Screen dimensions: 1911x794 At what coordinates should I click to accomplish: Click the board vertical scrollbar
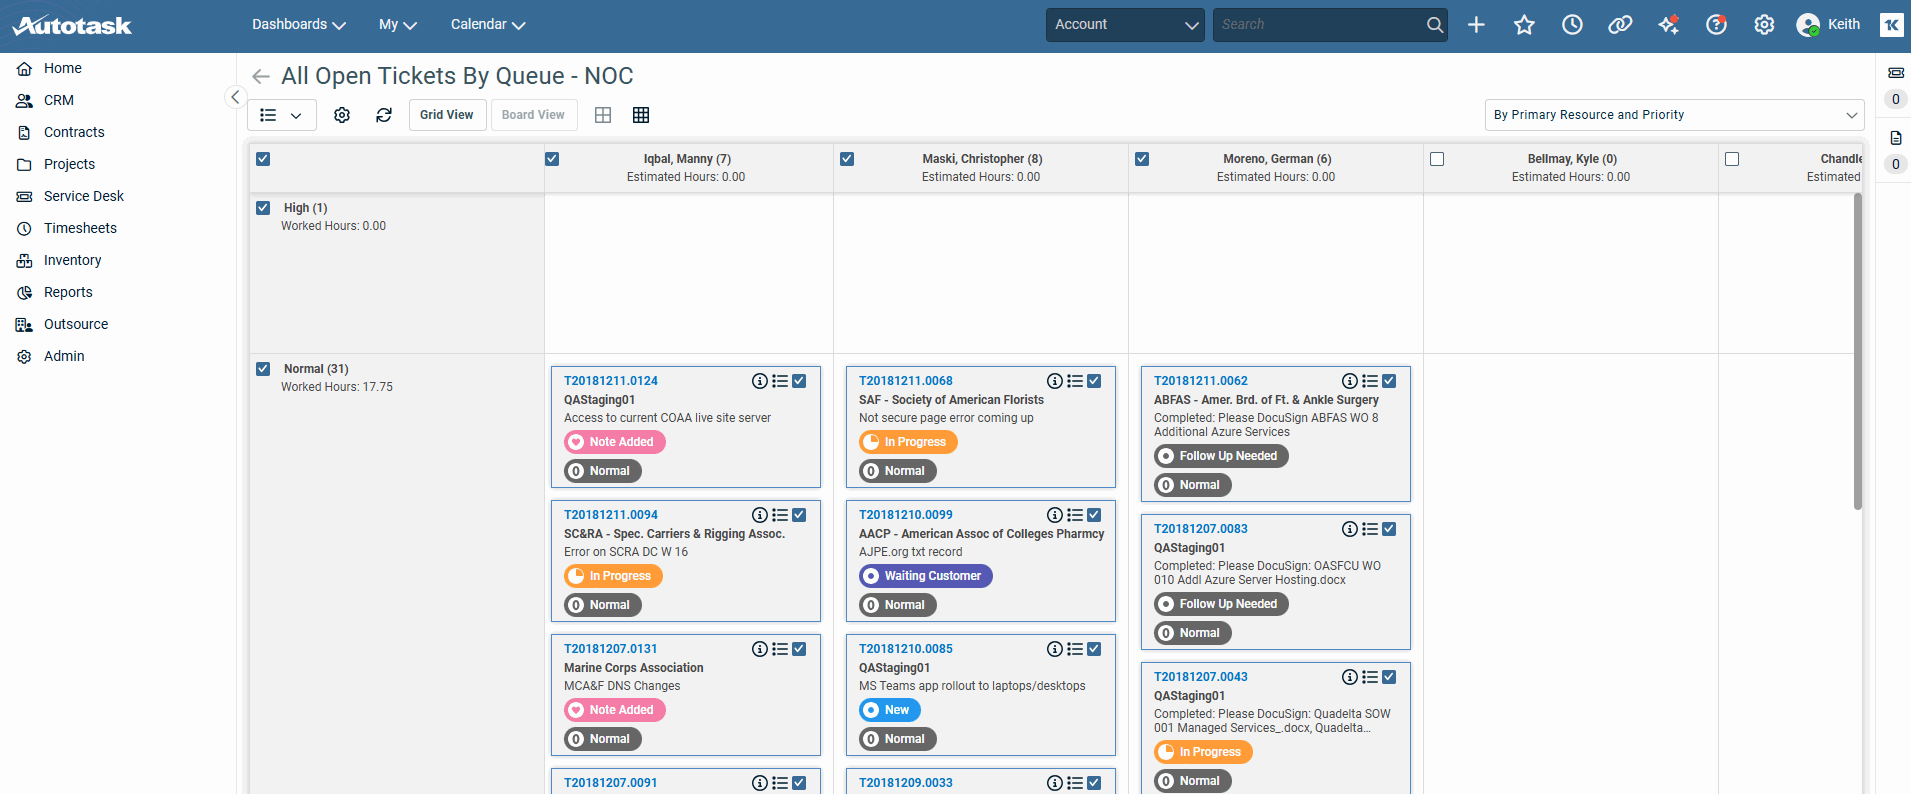pos(1858,351)
